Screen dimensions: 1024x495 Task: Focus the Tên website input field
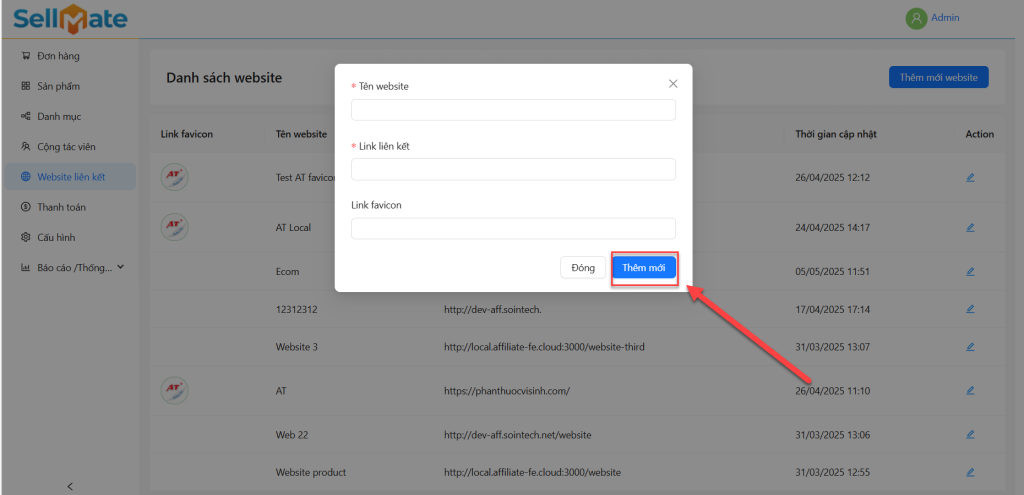(513, 110)
